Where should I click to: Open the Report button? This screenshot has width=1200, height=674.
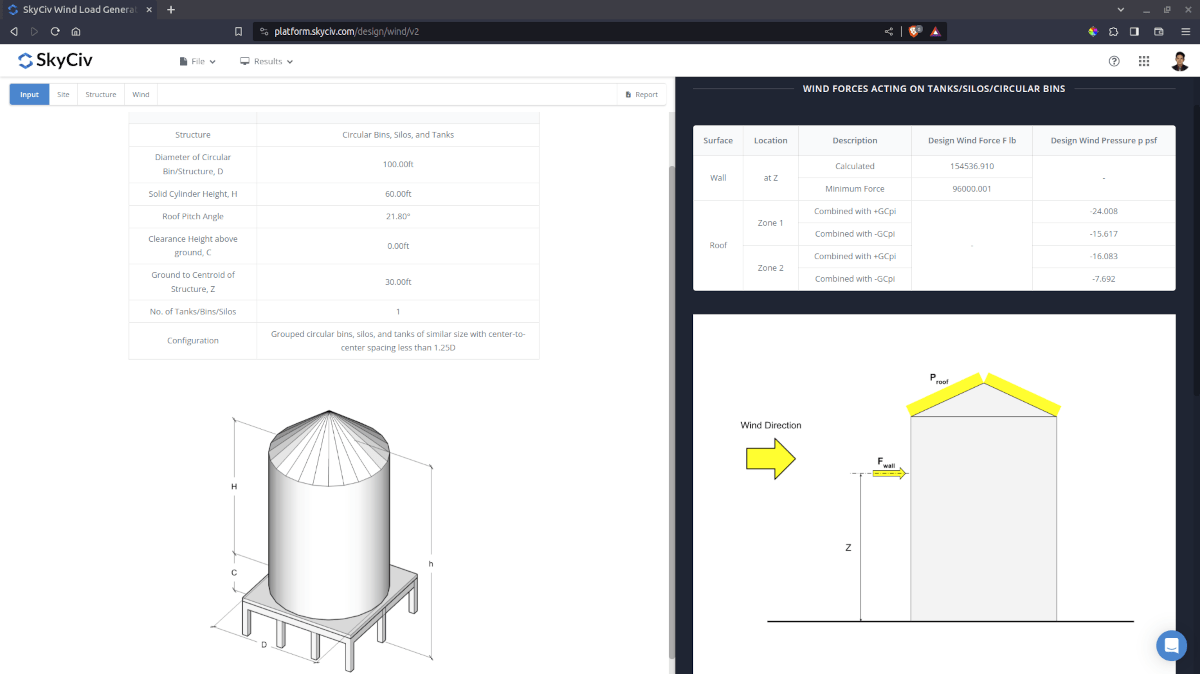(641, 94)
